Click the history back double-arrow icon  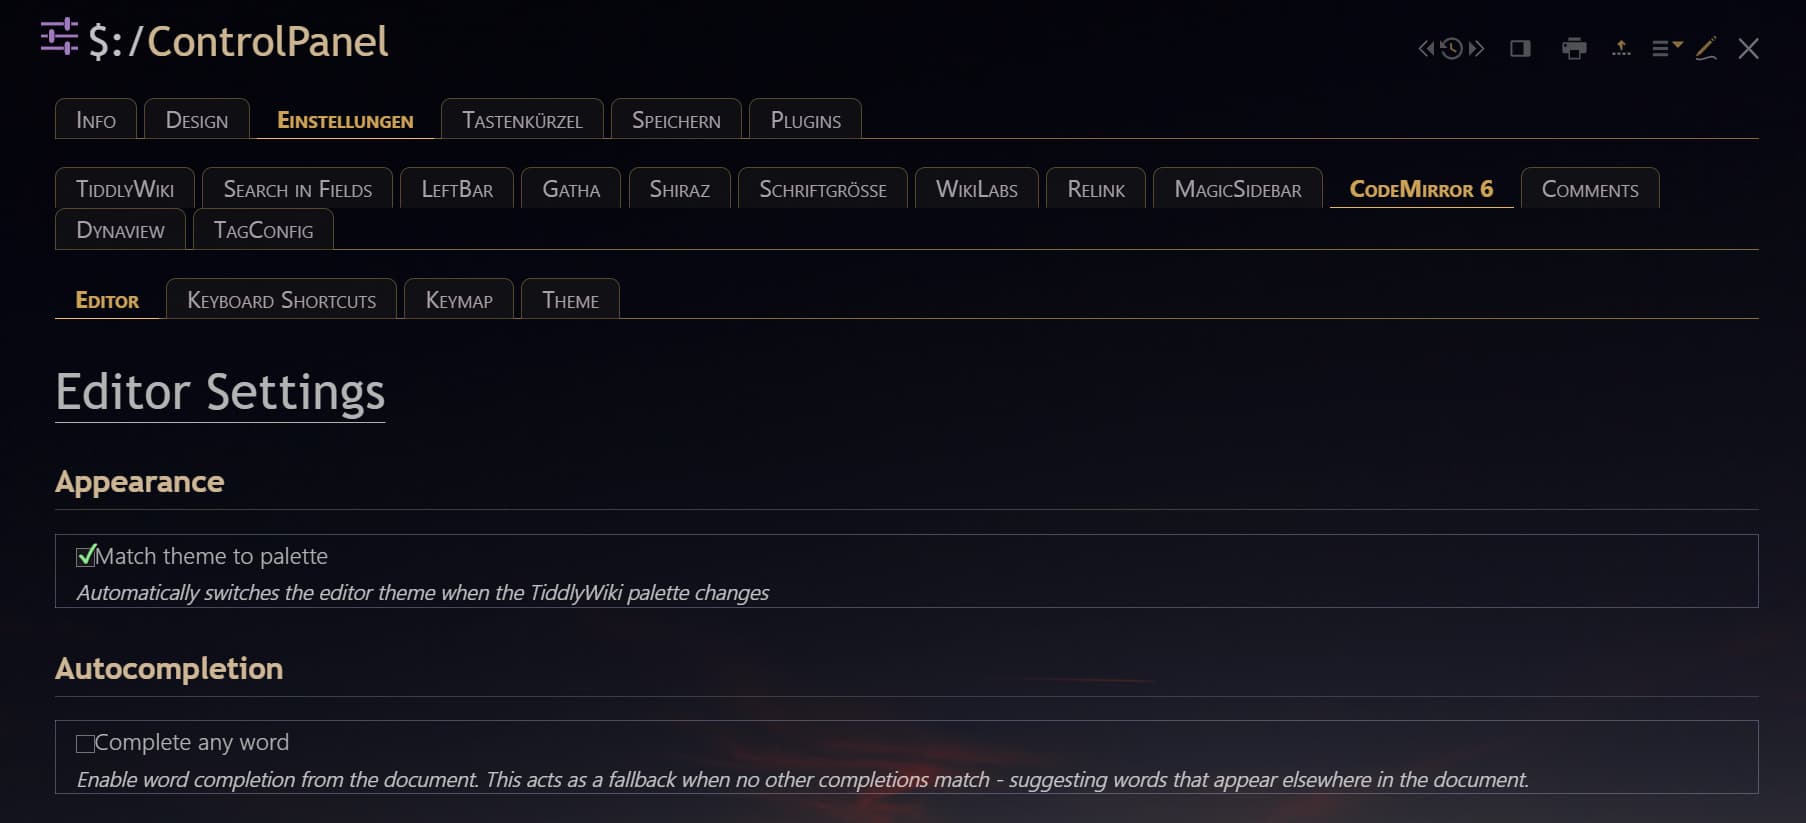[x=1426, y=48]
